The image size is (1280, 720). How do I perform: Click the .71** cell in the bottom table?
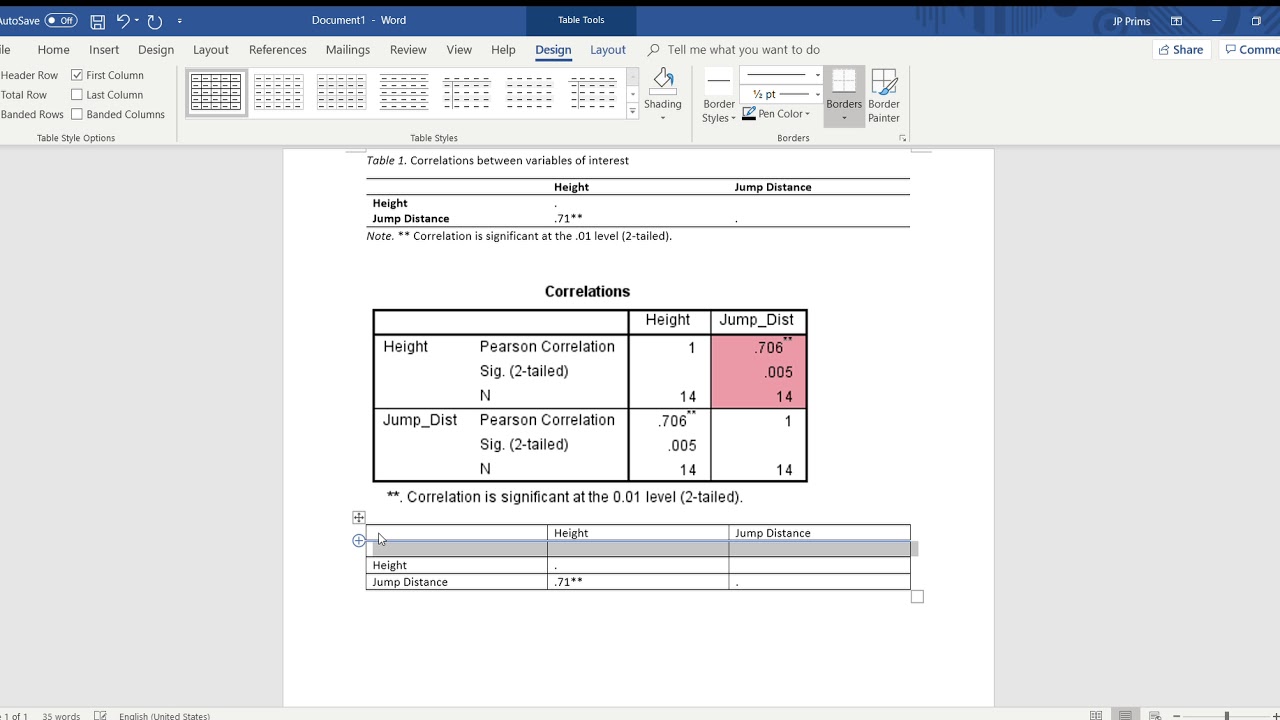click(638, 582)
